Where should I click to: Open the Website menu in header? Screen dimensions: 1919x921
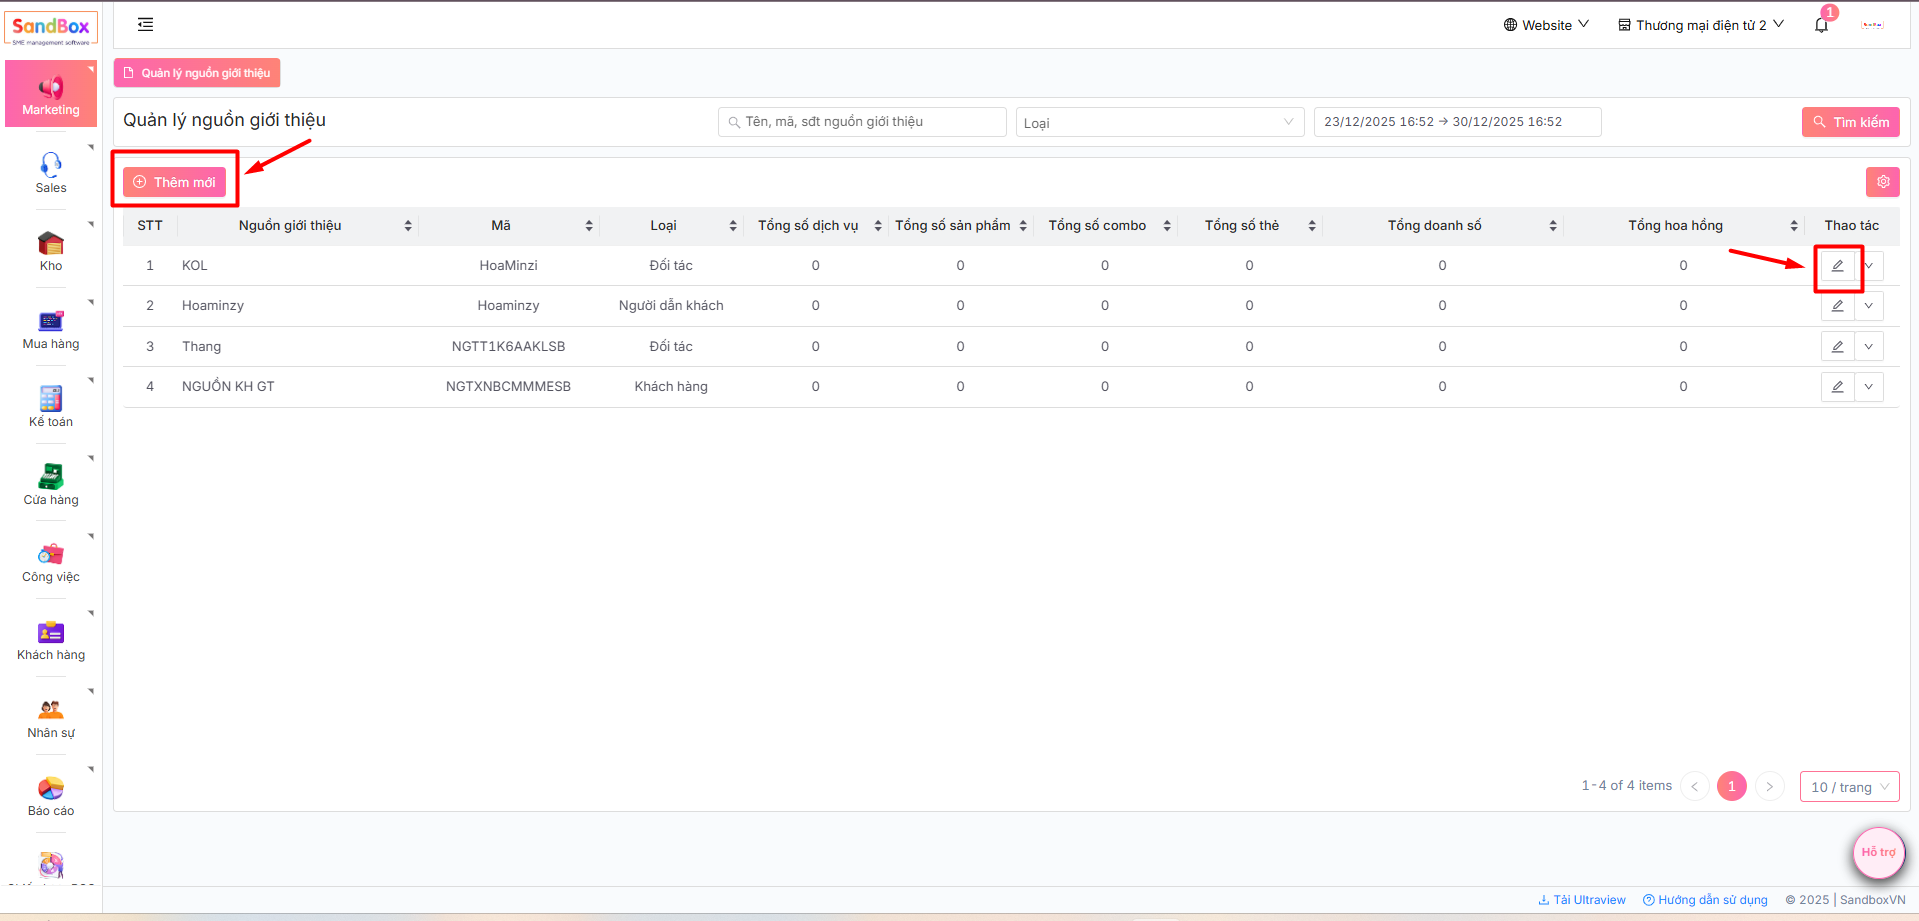(1545, 25)
